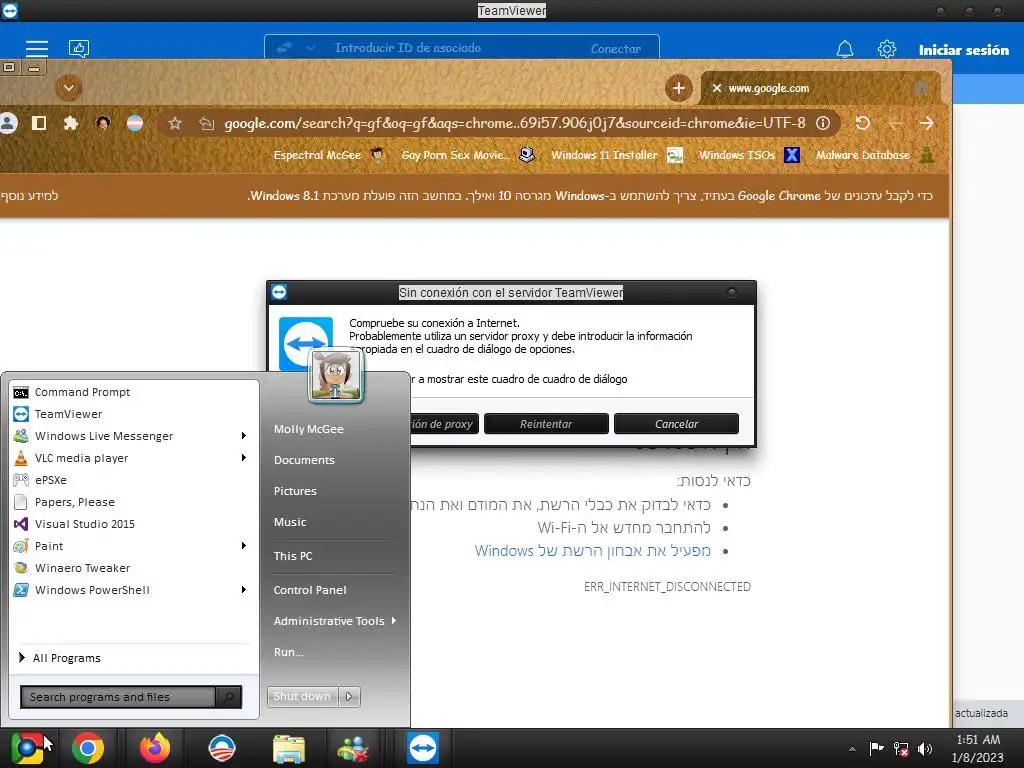Click the user account picture

click(x=336, y=375)
